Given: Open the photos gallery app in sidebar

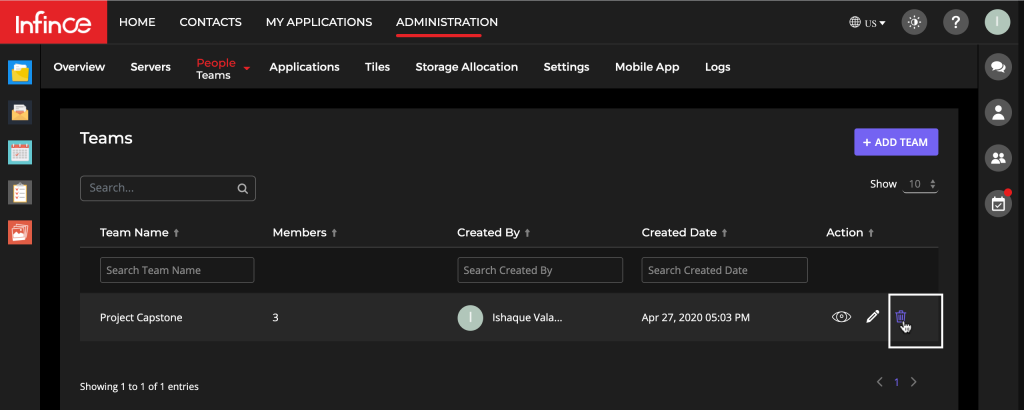Looking at the screenshot, I should click(x=20, y=232).
